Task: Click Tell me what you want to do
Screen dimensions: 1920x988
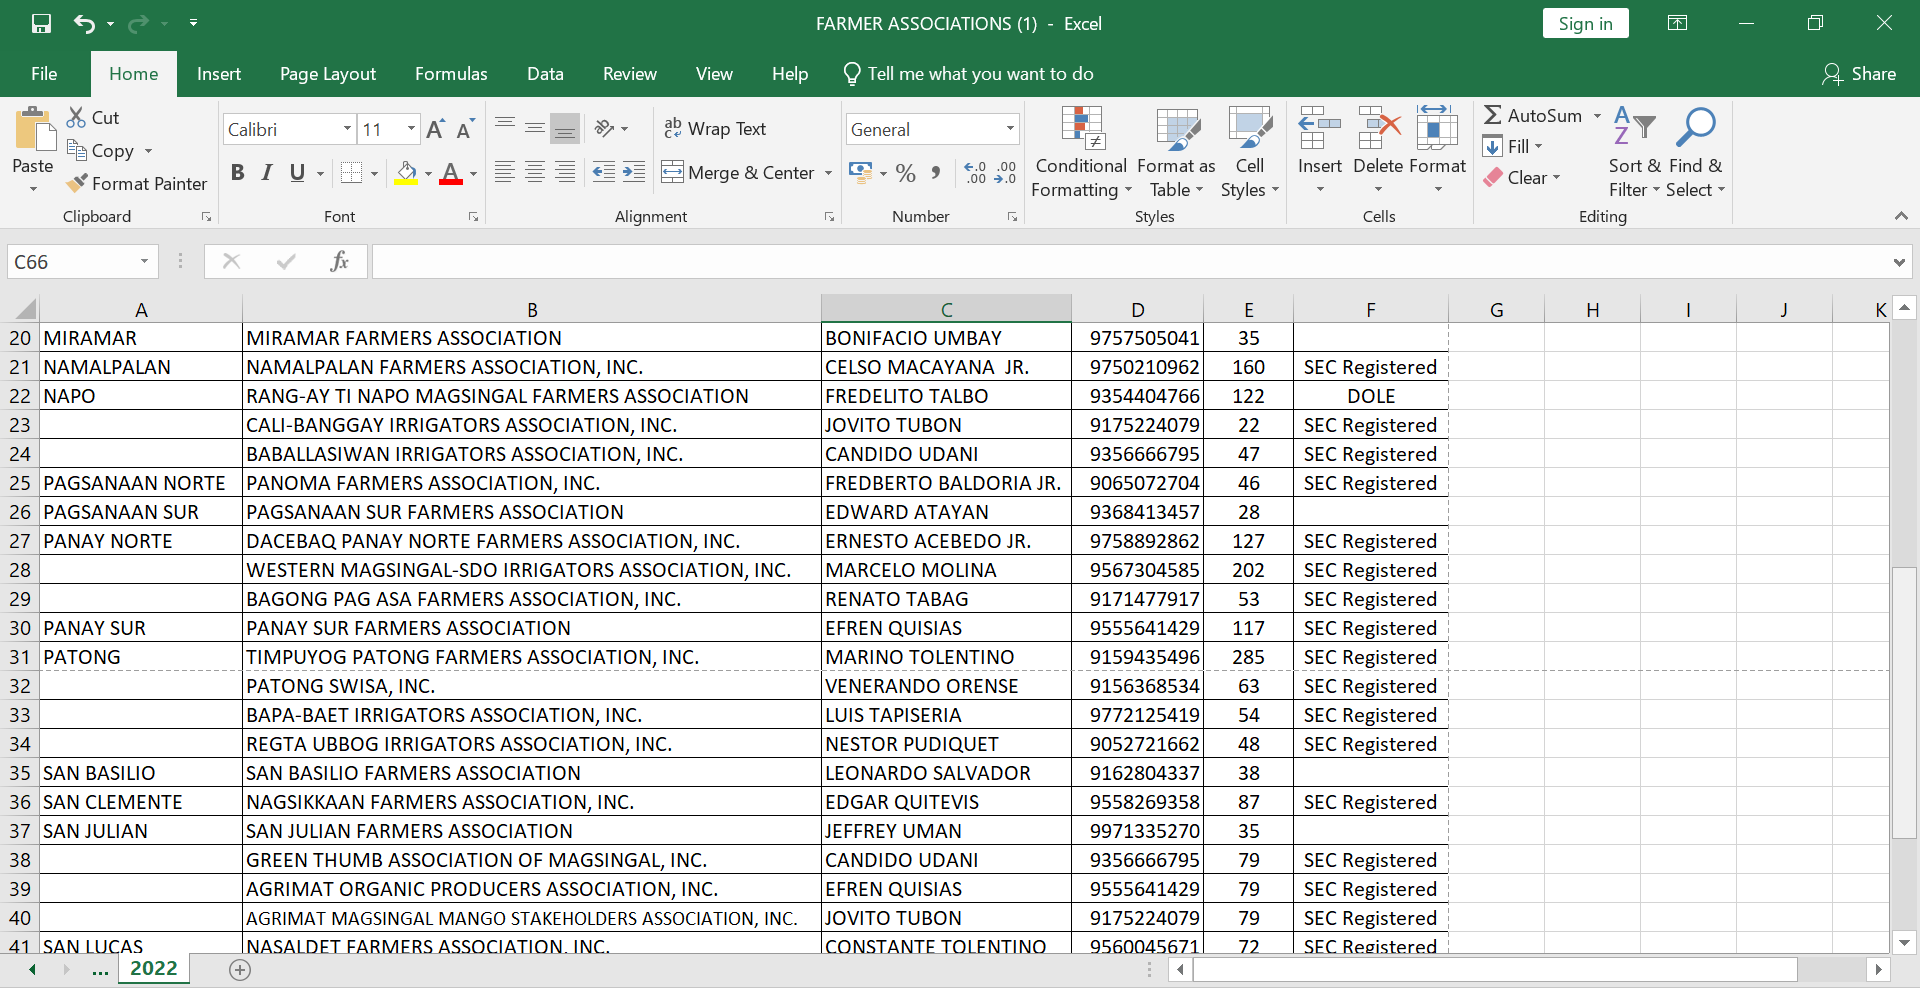Action: click(x=968, y=74)
